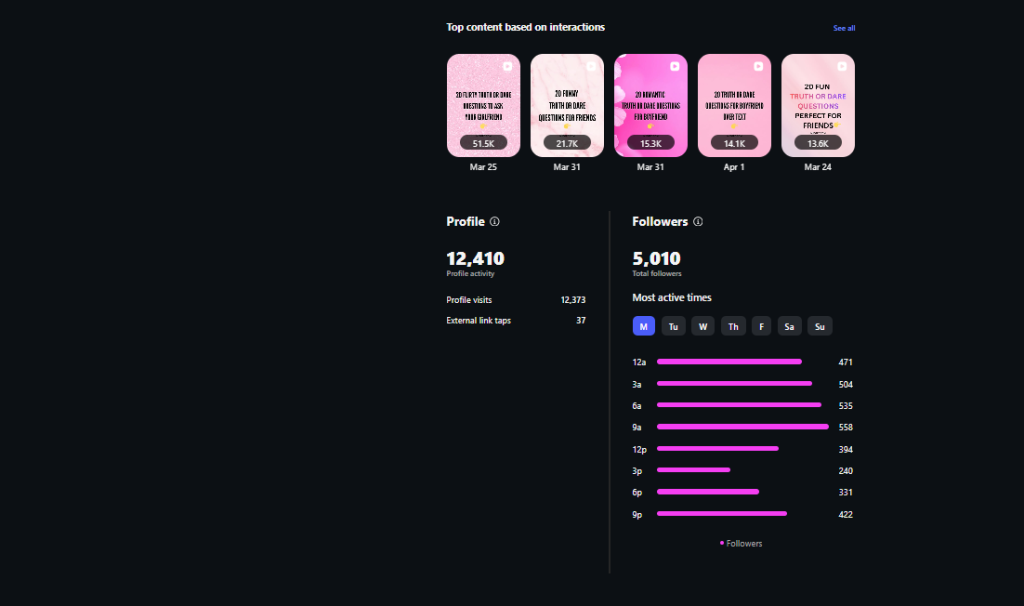Viewport: 1024px width, 606px height.
Task: Open the Mar 25 flirty questions reel thumbnail
Action: 483,105
